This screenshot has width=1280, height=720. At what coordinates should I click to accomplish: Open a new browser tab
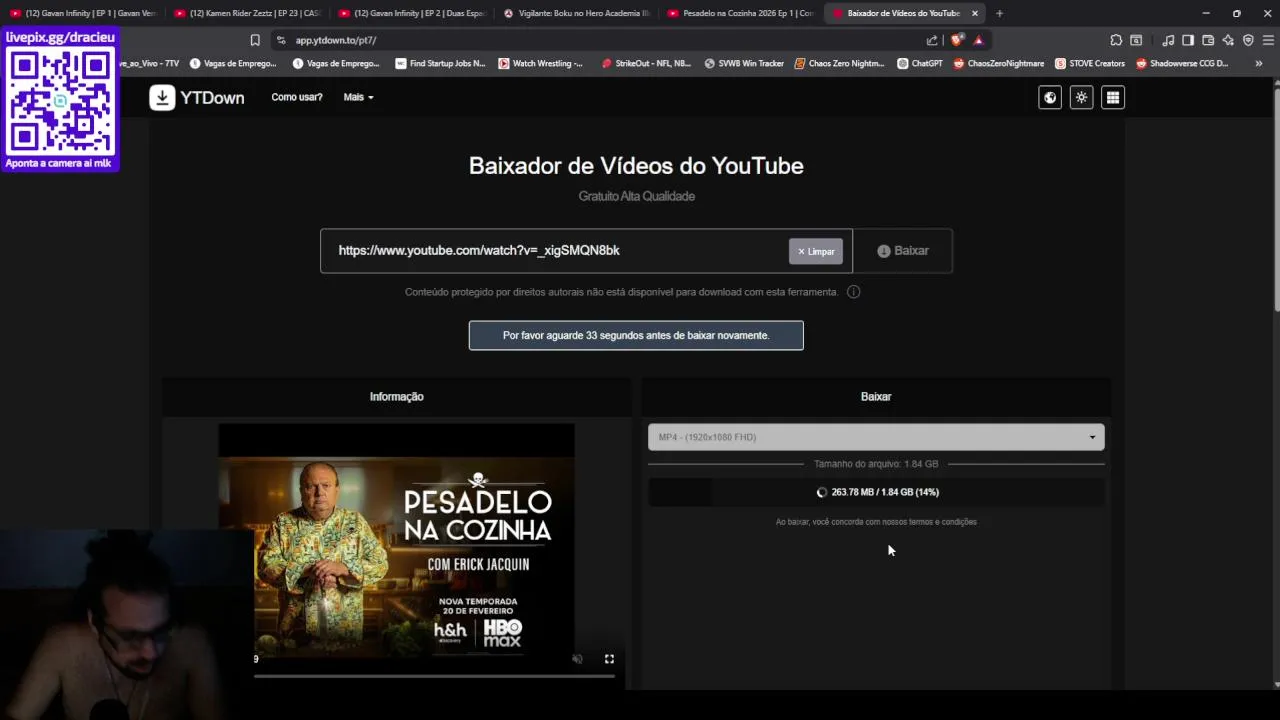999,13
